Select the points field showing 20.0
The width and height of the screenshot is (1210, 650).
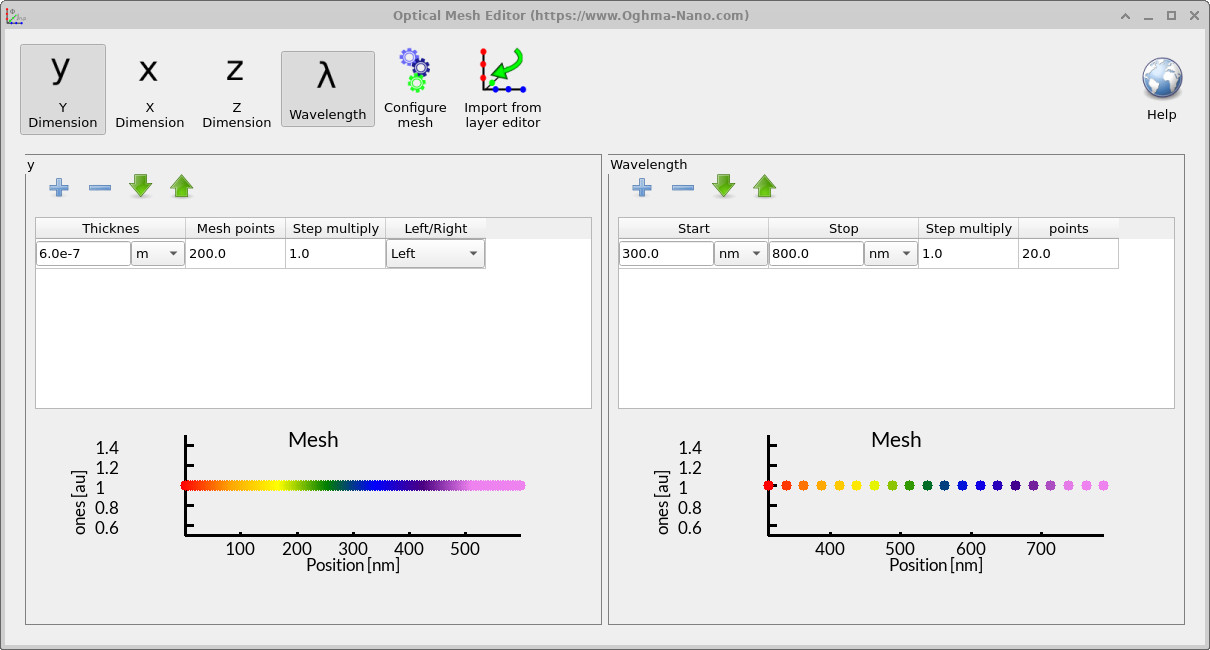pos(1068,253)
